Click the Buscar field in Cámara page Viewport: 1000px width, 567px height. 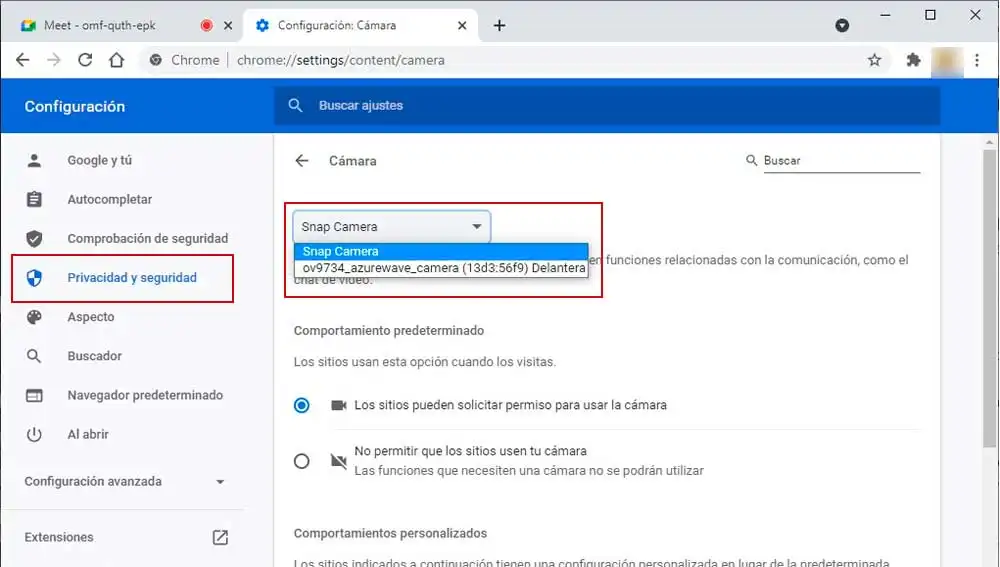click(841, 161)
